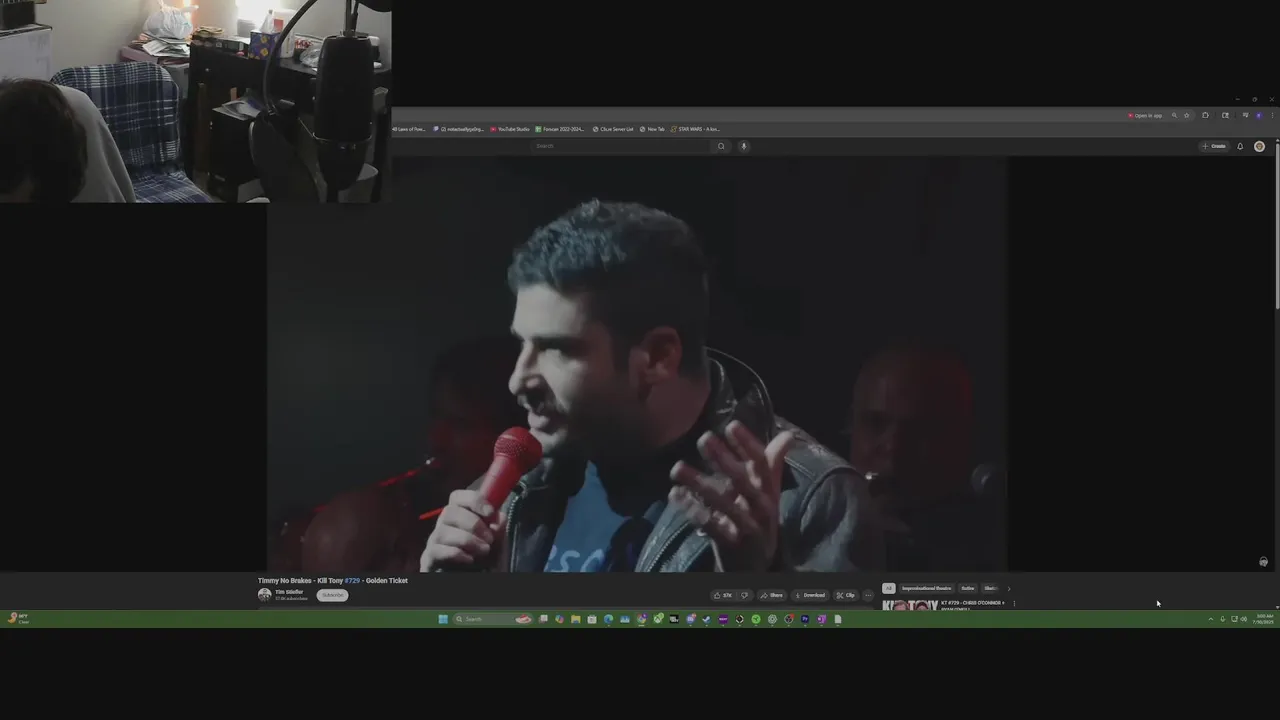Open the Tim Stiefler channel name link

289,592
